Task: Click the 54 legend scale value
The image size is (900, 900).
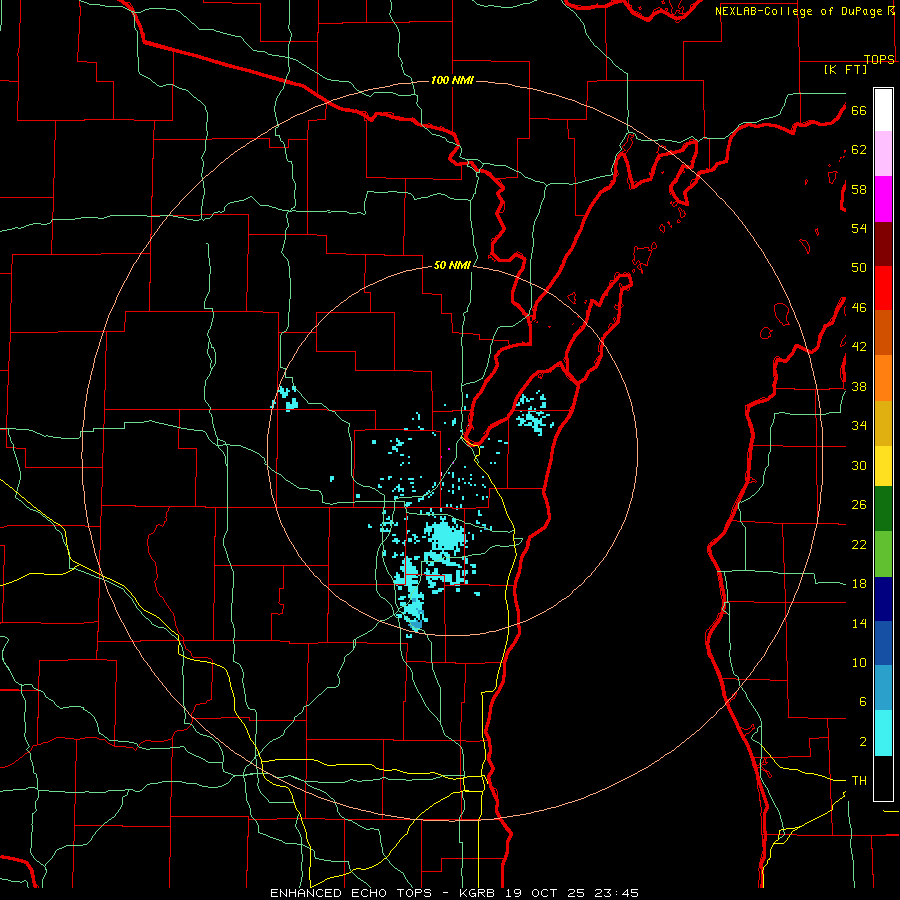Action: 859,228
